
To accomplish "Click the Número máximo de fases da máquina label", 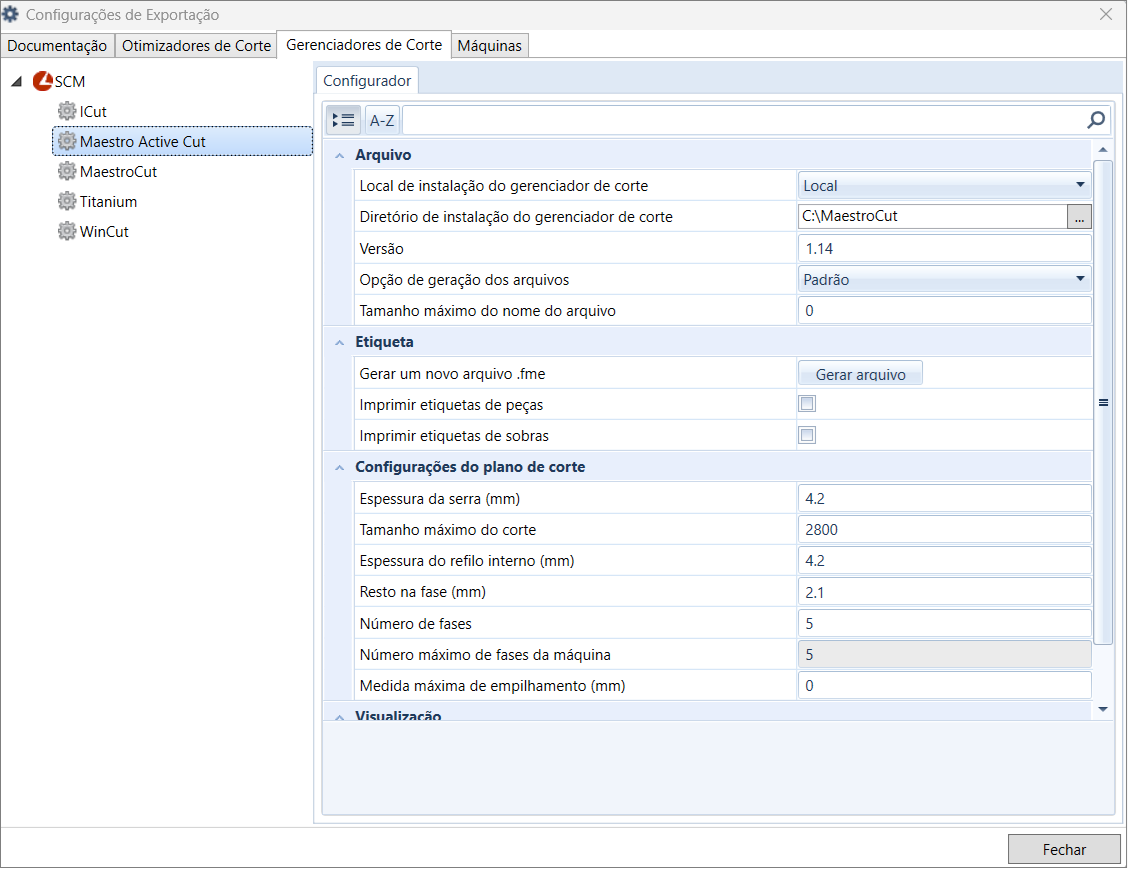I will 485,655.
